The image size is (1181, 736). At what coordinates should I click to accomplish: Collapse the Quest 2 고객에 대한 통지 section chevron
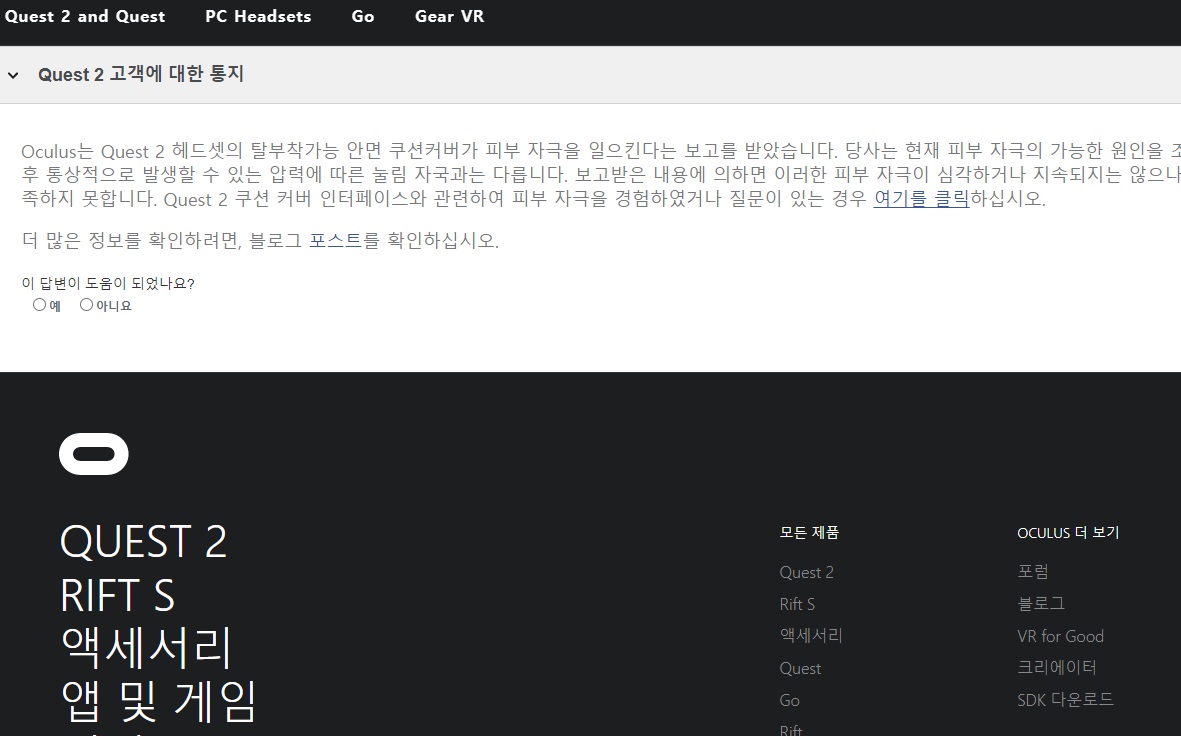[13, 75]
